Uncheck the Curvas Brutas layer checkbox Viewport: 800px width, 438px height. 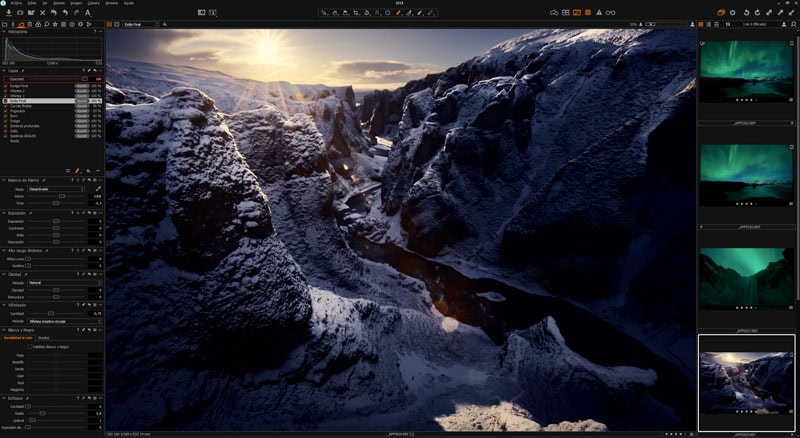6,105
